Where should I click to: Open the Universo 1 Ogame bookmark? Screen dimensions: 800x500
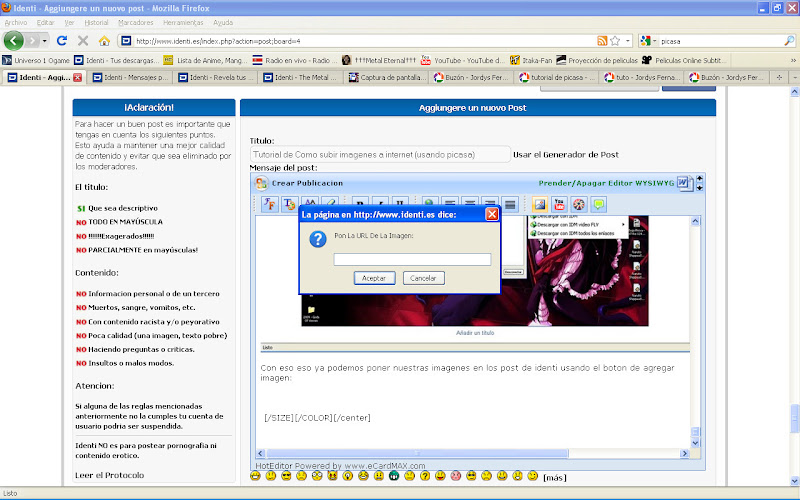[x=36, y=60]
